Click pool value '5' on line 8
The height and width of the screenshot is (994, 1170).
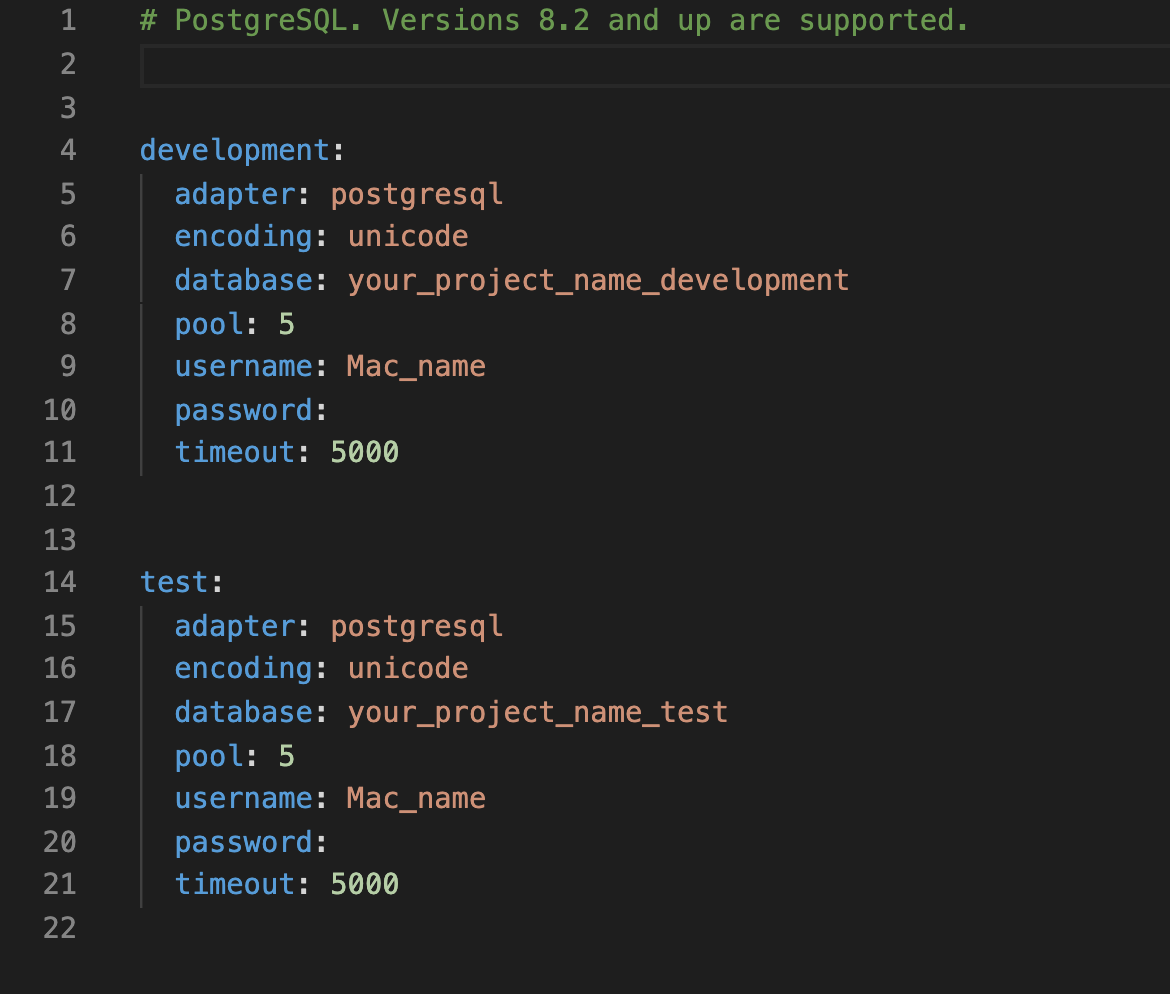(x=287, y=325)
